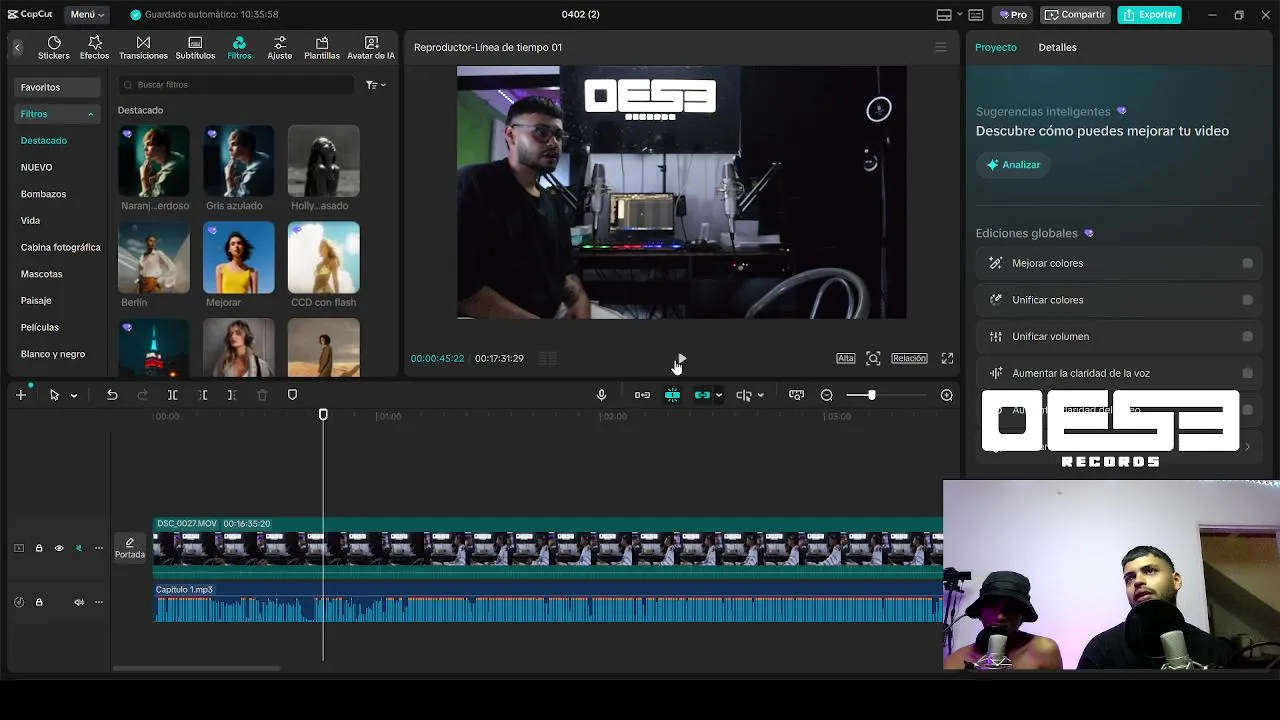Open the Avatar de IA panel
The image size is (1280, 720).
click(371, 48)
